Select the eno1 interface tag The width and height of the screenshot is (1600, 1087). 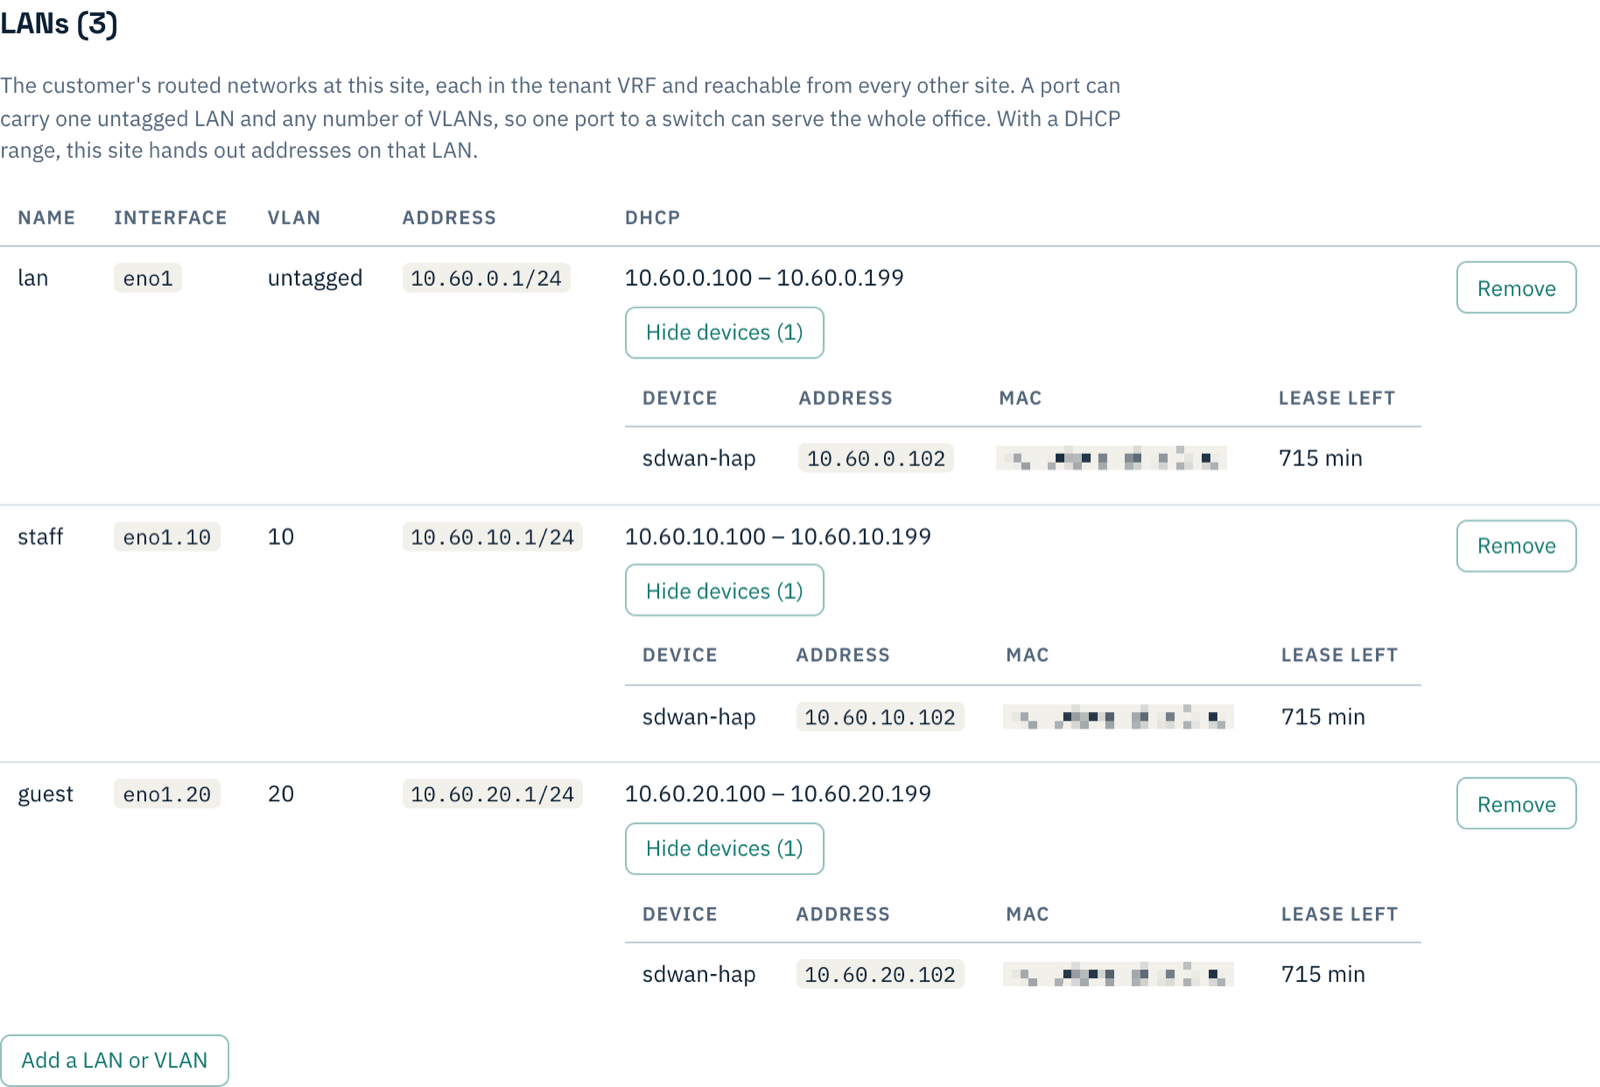(x=148, y=278)
